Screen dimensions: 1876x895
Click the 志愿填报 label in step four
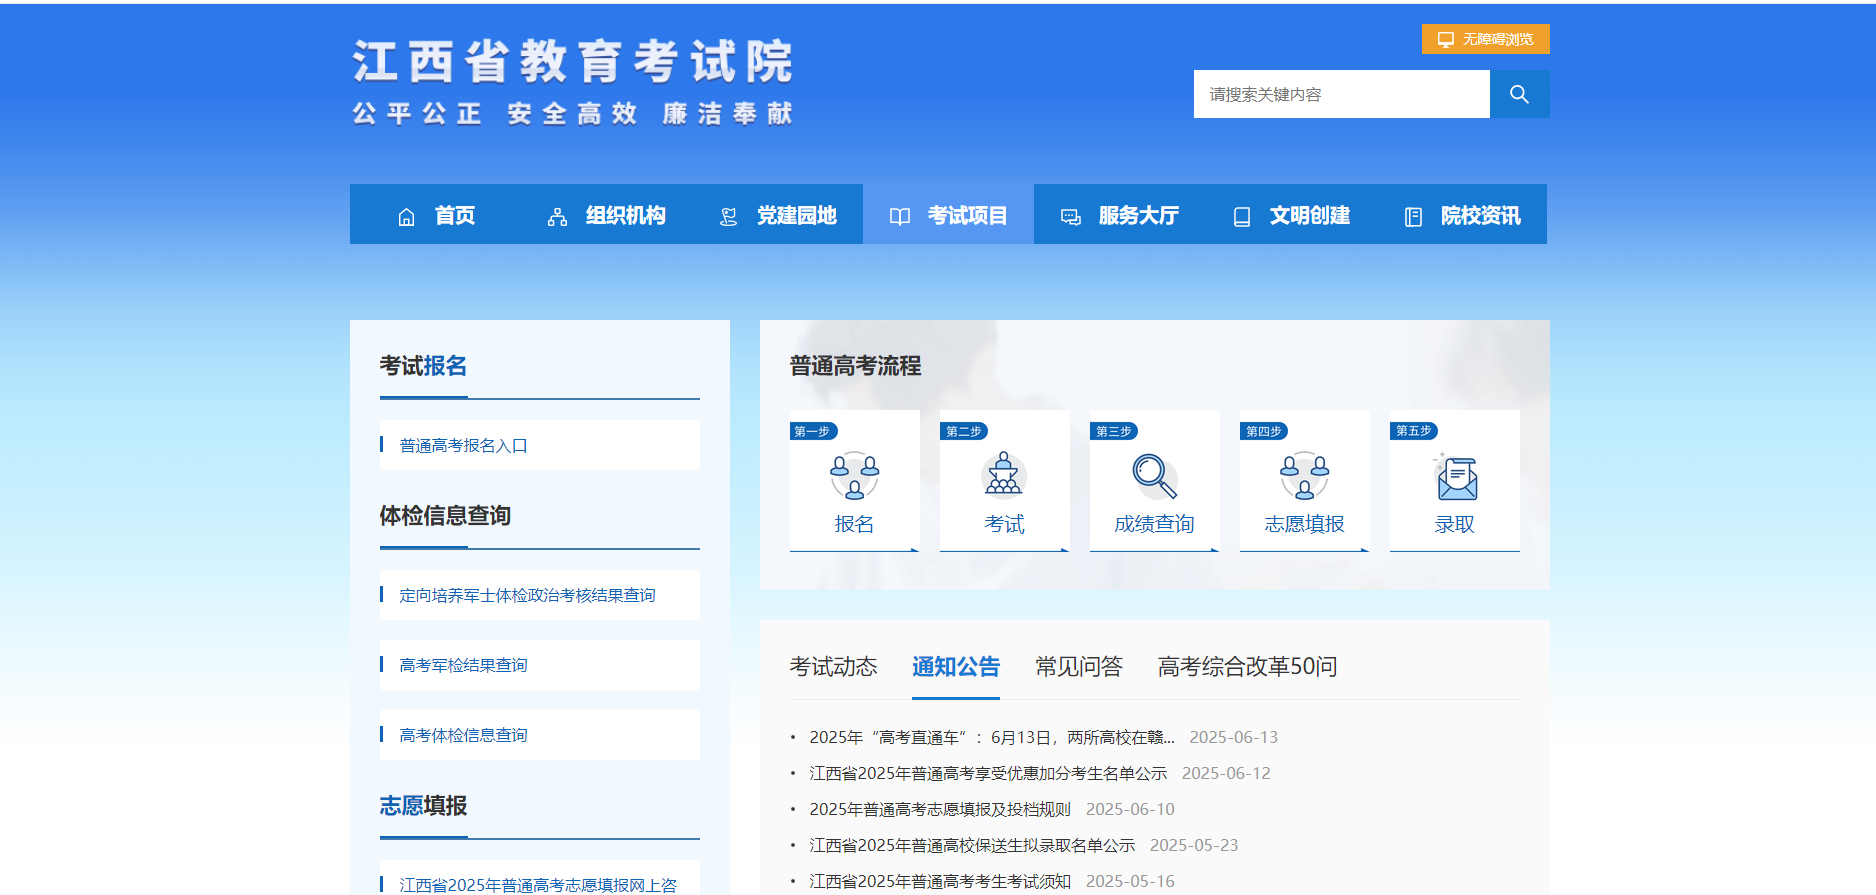pos(1305,524)
